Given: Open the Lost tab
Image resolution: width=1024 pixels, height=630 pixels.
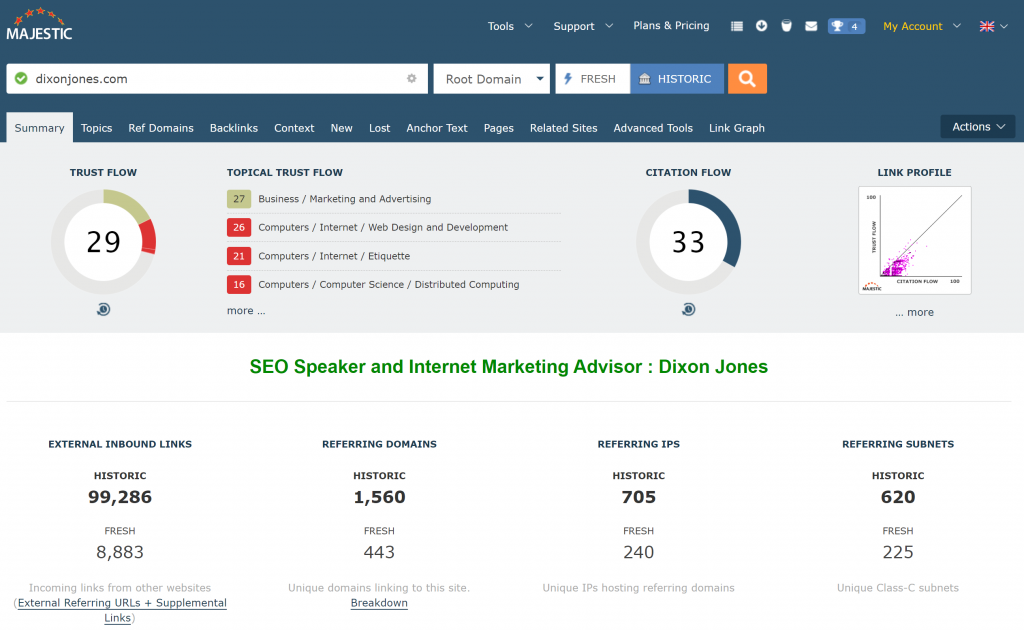Looking at the screenshot, I should coord(379,128).
